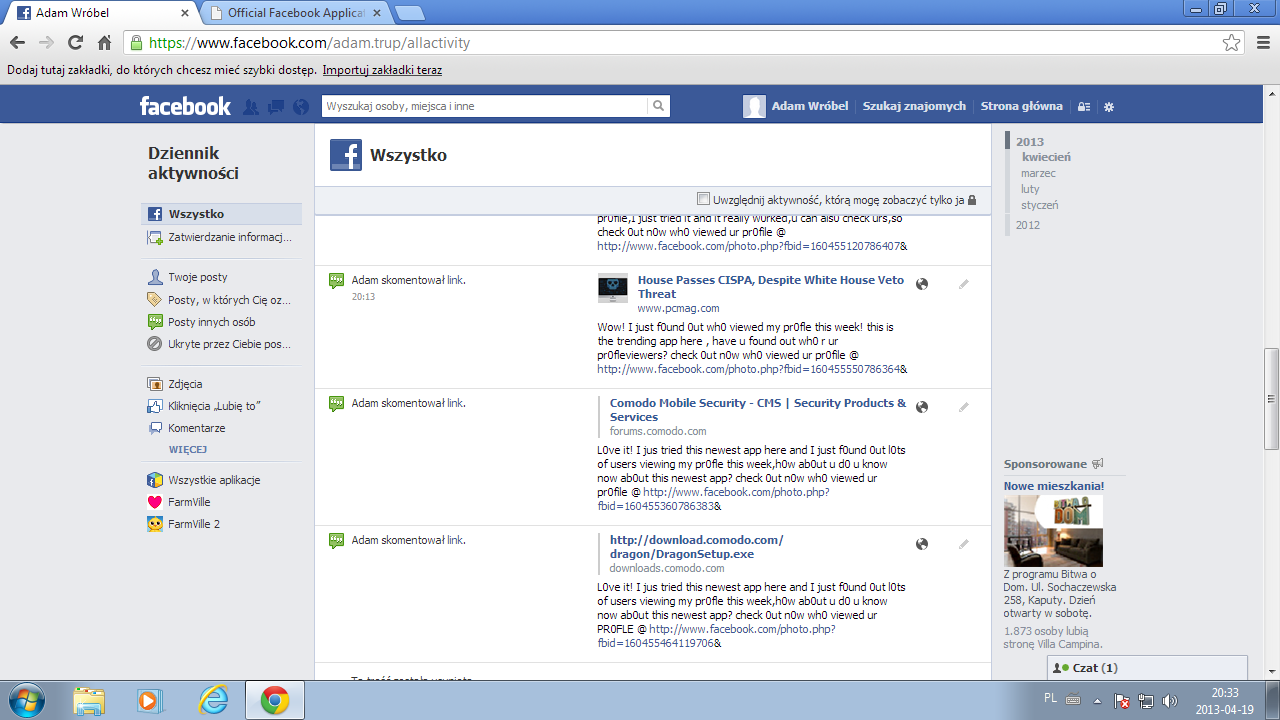Edit the House Passes CISPA entry pencil
1280x720 pixels.
point(964,284)
